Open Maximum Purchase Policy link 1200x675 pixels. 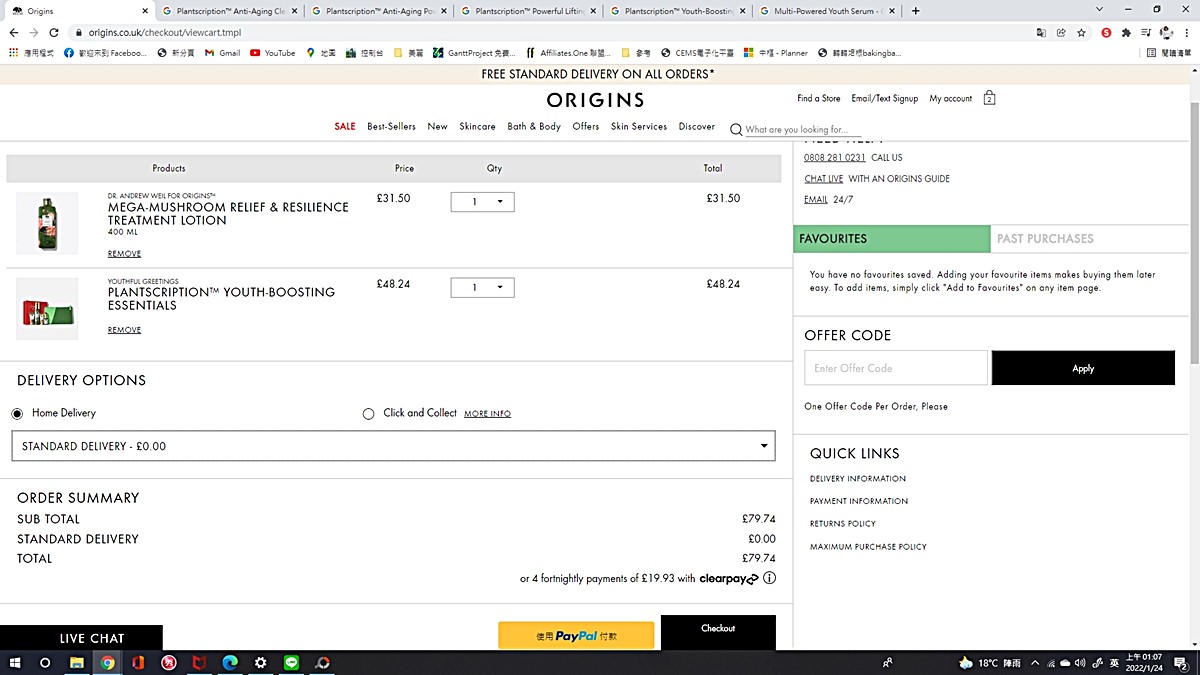pyautogui.click(x=868, y=547)
